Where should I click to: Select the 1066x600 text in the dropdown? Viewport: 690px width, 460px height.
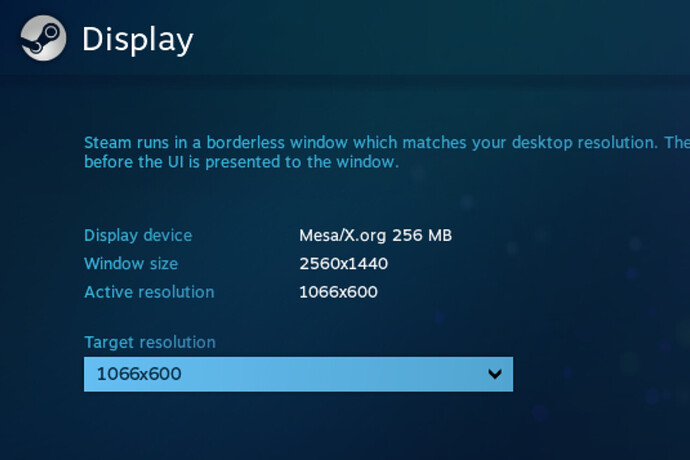point(139,374)
